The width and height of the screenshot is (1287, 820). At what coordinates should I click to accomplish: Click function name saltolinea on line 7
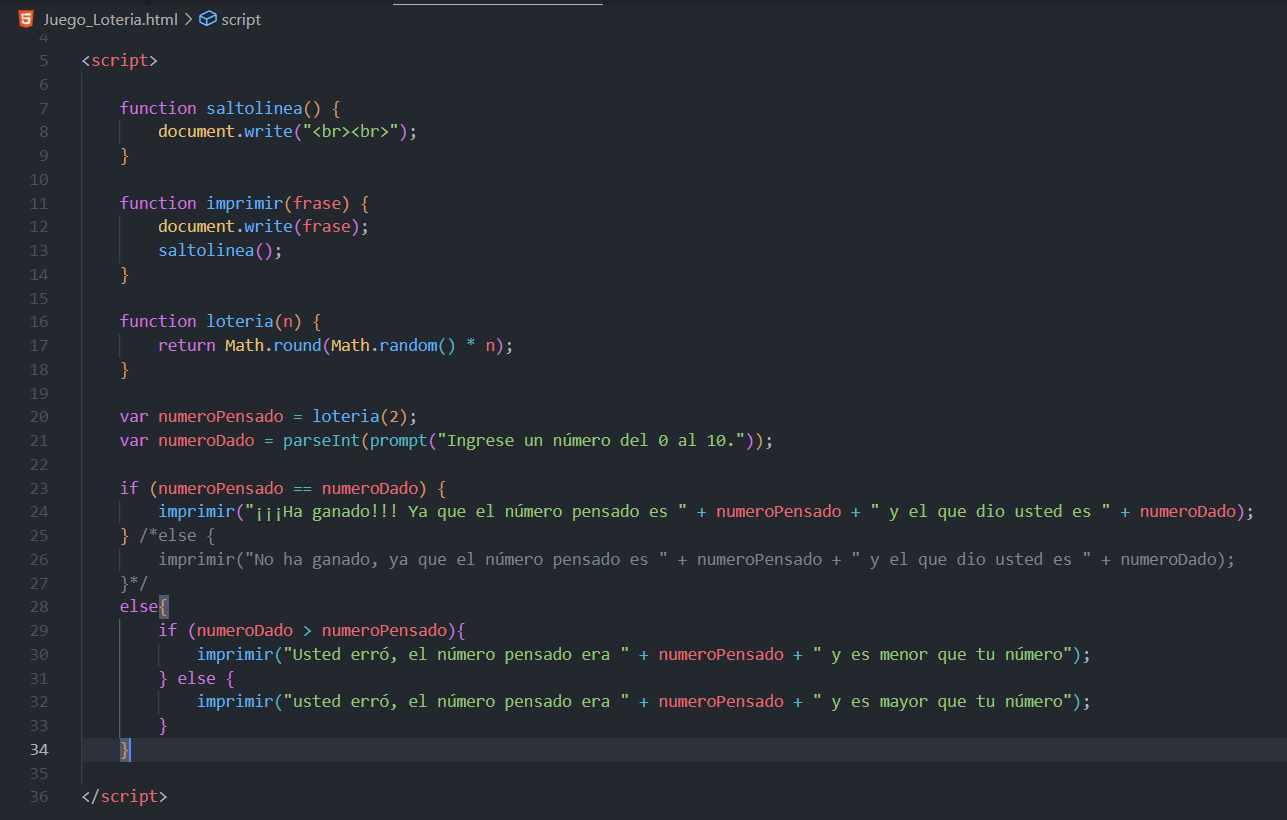coord(254,108)
